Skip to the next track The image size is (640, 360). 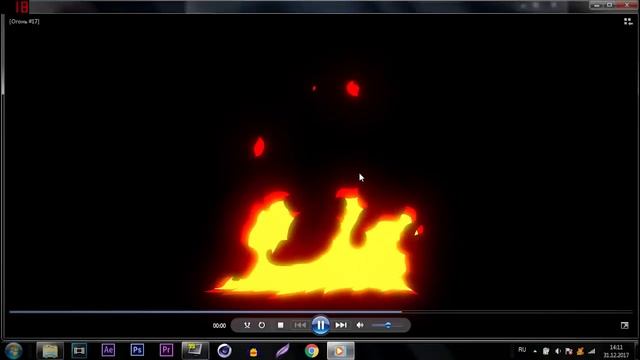[x=341, y=325]
